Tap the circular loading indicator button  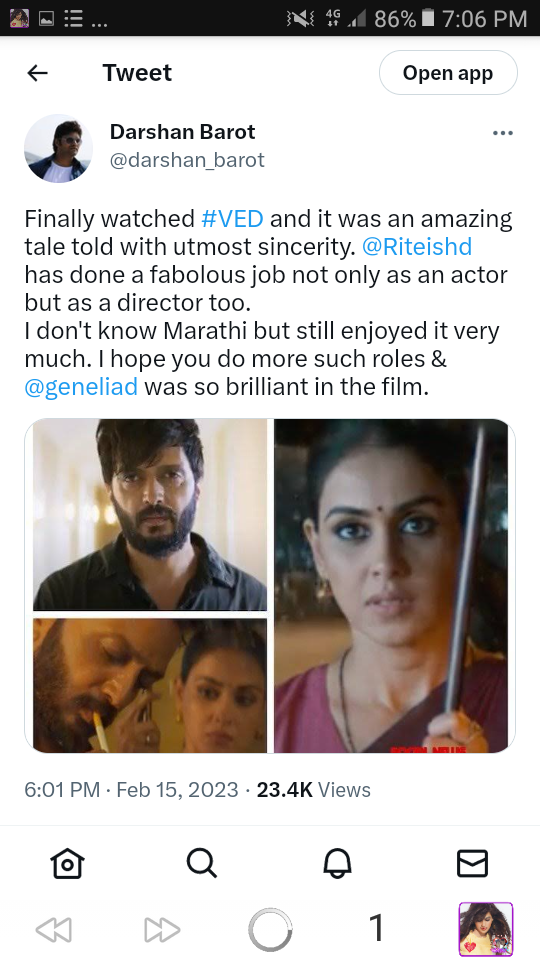tap(270, 930)
